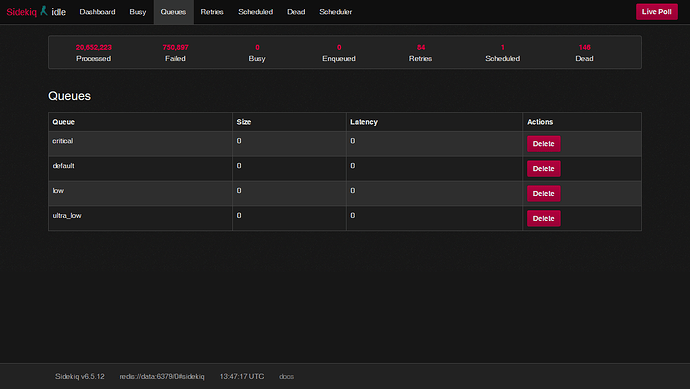Open the low queue link

[58, 191]
